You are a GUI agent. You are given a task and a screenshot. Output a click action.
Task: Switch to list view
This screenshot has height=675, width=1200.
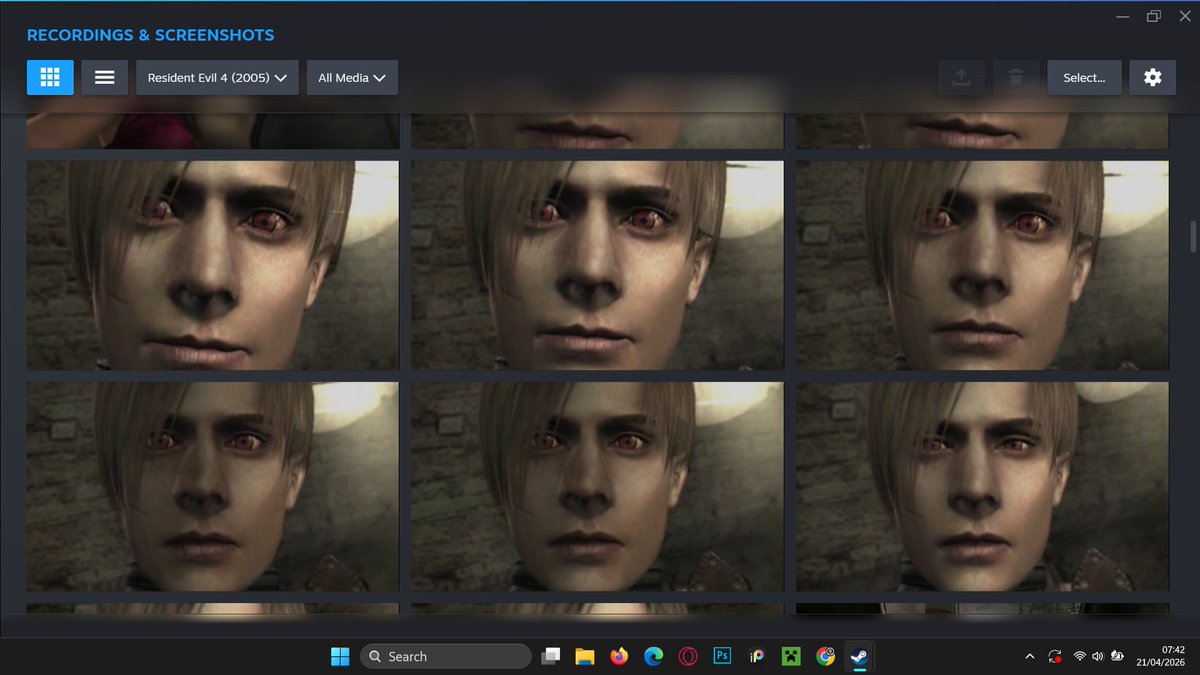click(105, 77)
